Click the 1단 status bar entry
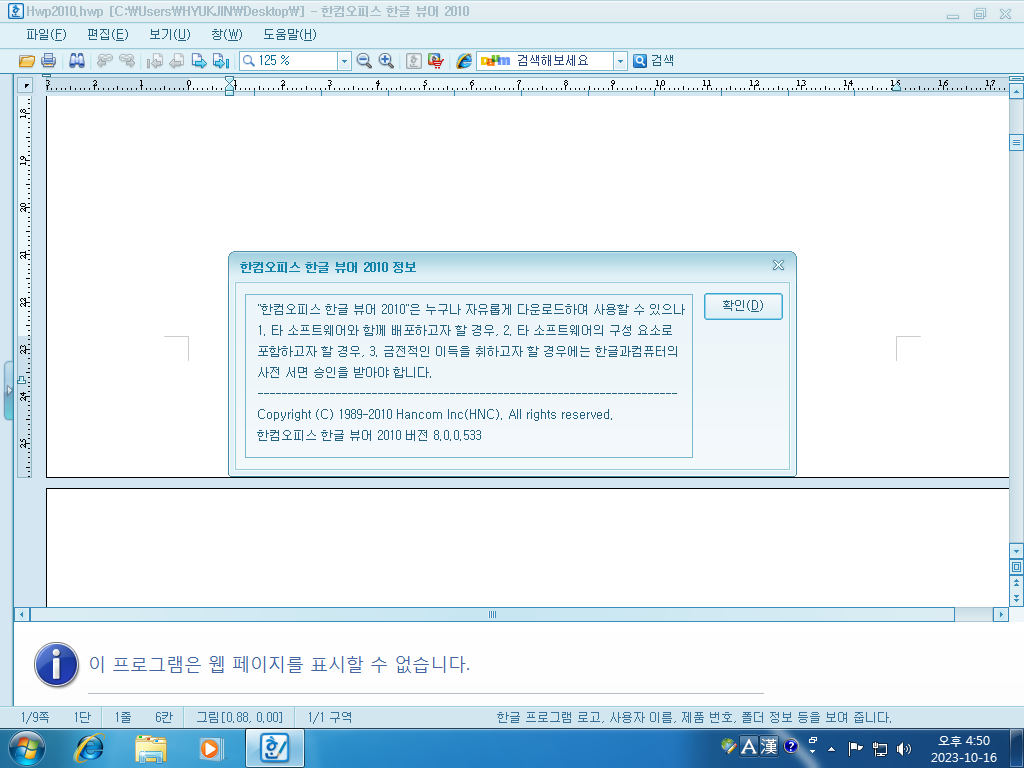Viewport: 1024px width, 768px height. pos(82,717)
